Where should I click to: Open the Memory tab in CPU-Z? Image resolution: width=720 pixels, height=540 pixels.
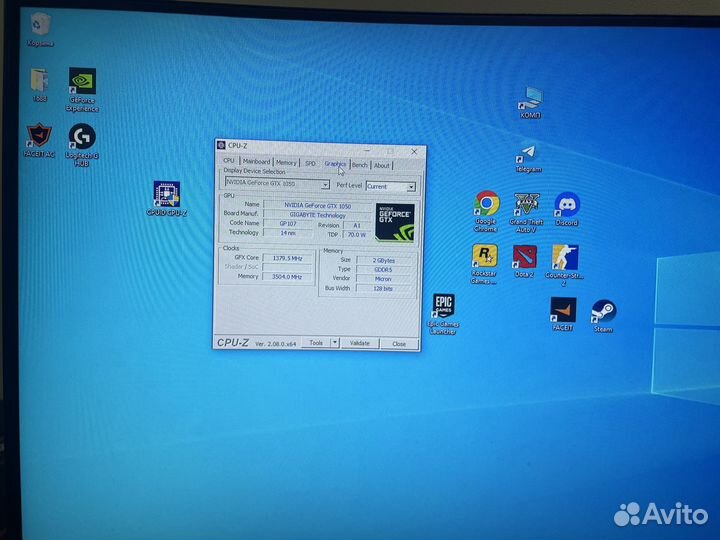(286, 163)
